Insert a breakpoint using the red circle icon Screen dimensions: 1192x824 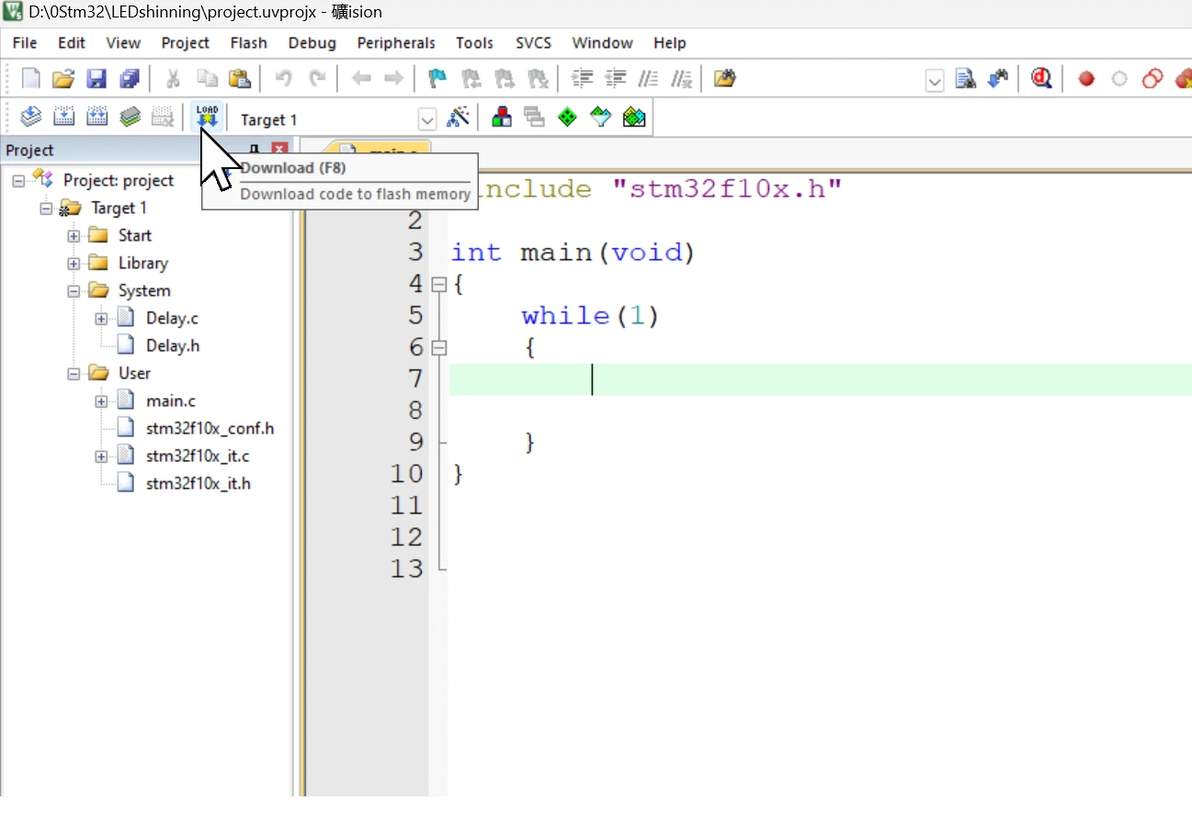(1086, 78)
